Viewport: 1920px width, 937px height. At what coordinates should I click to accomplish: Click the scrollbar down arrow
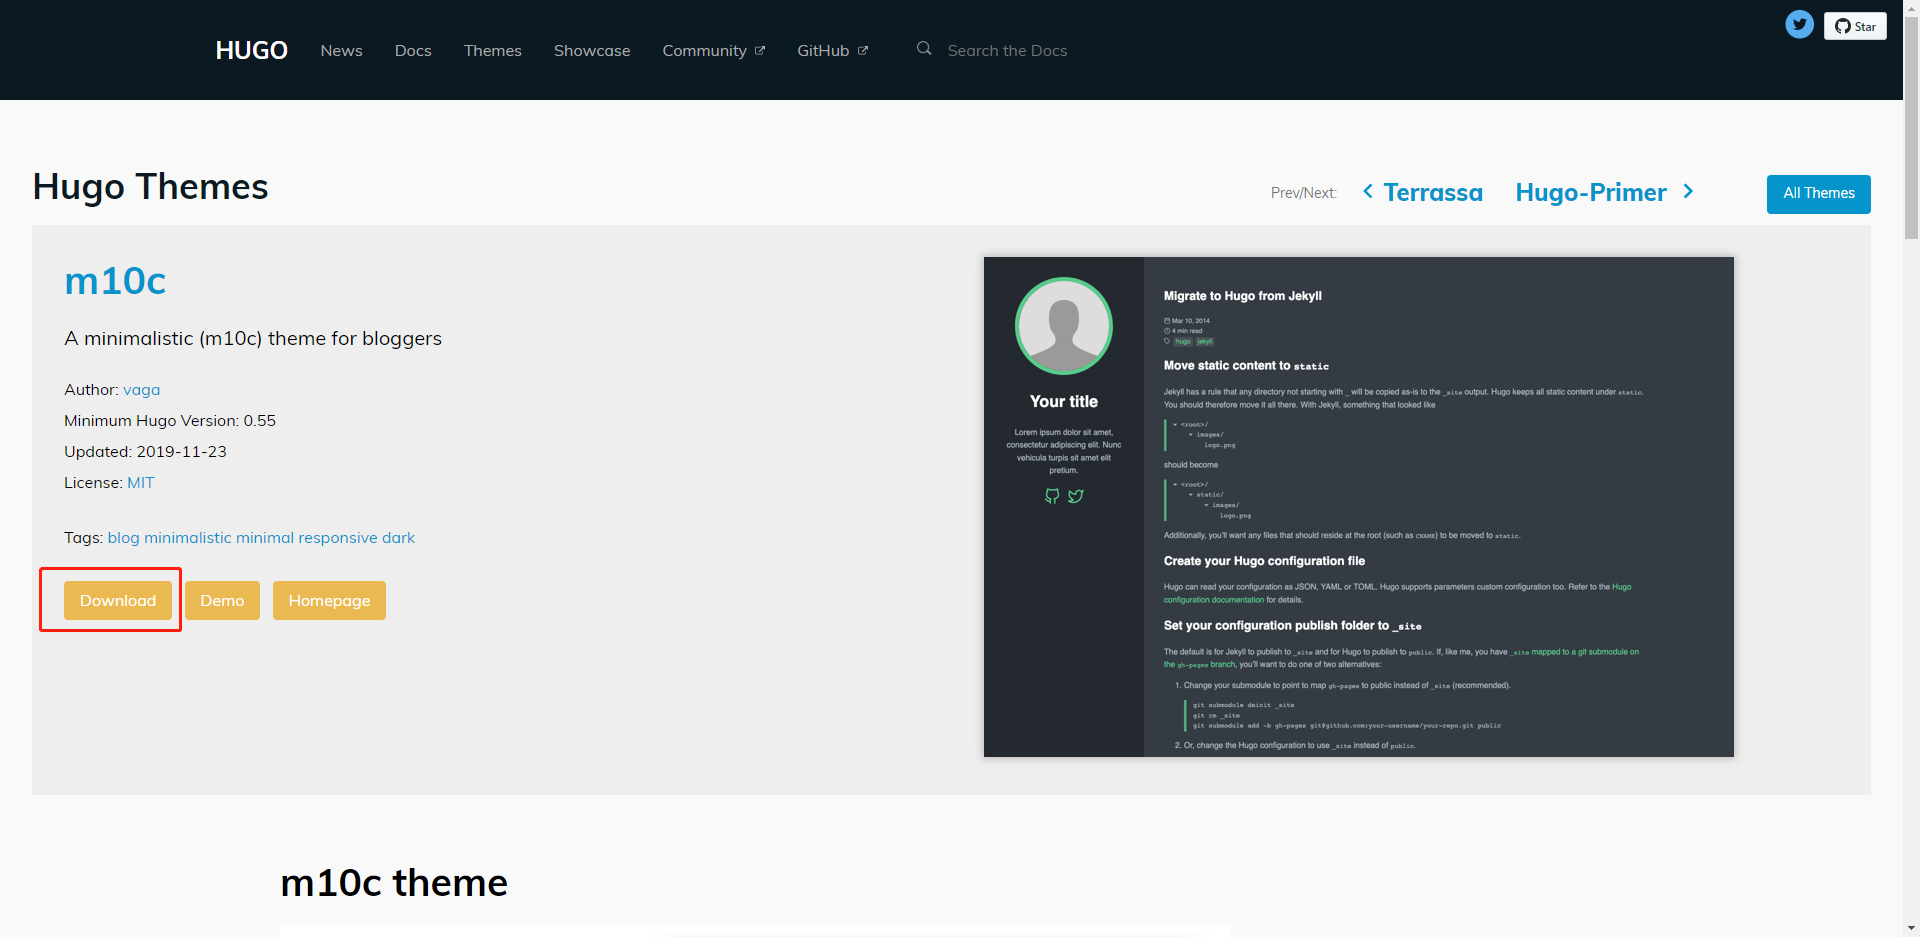pos(1911,928)
